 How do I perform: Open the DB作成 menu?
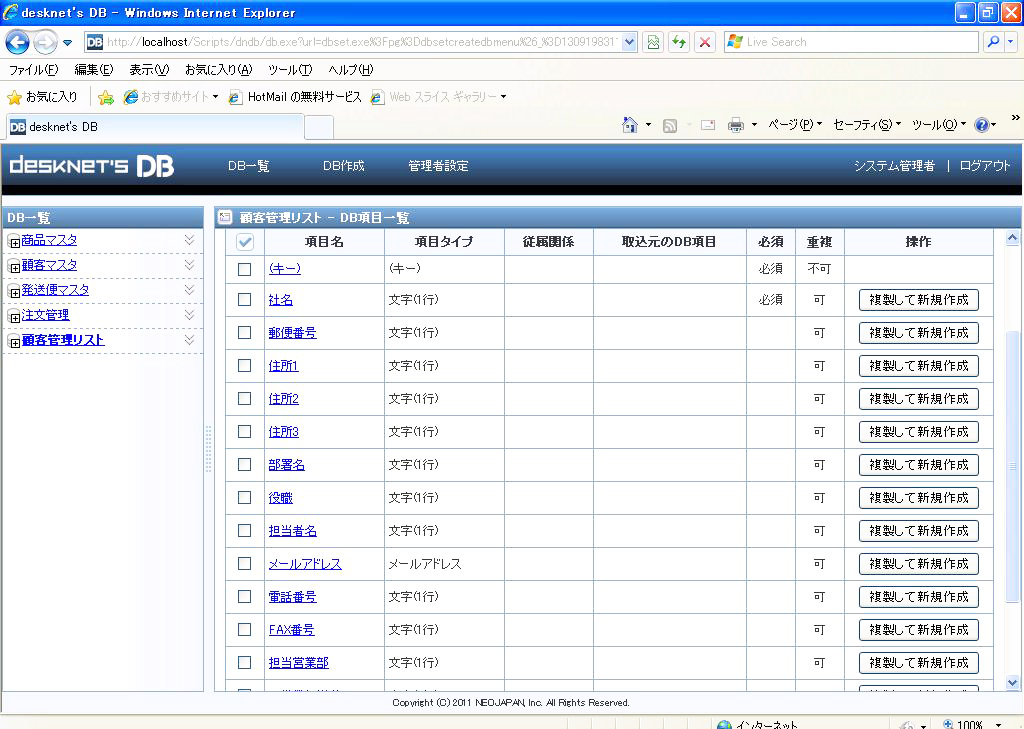[343, 166]
